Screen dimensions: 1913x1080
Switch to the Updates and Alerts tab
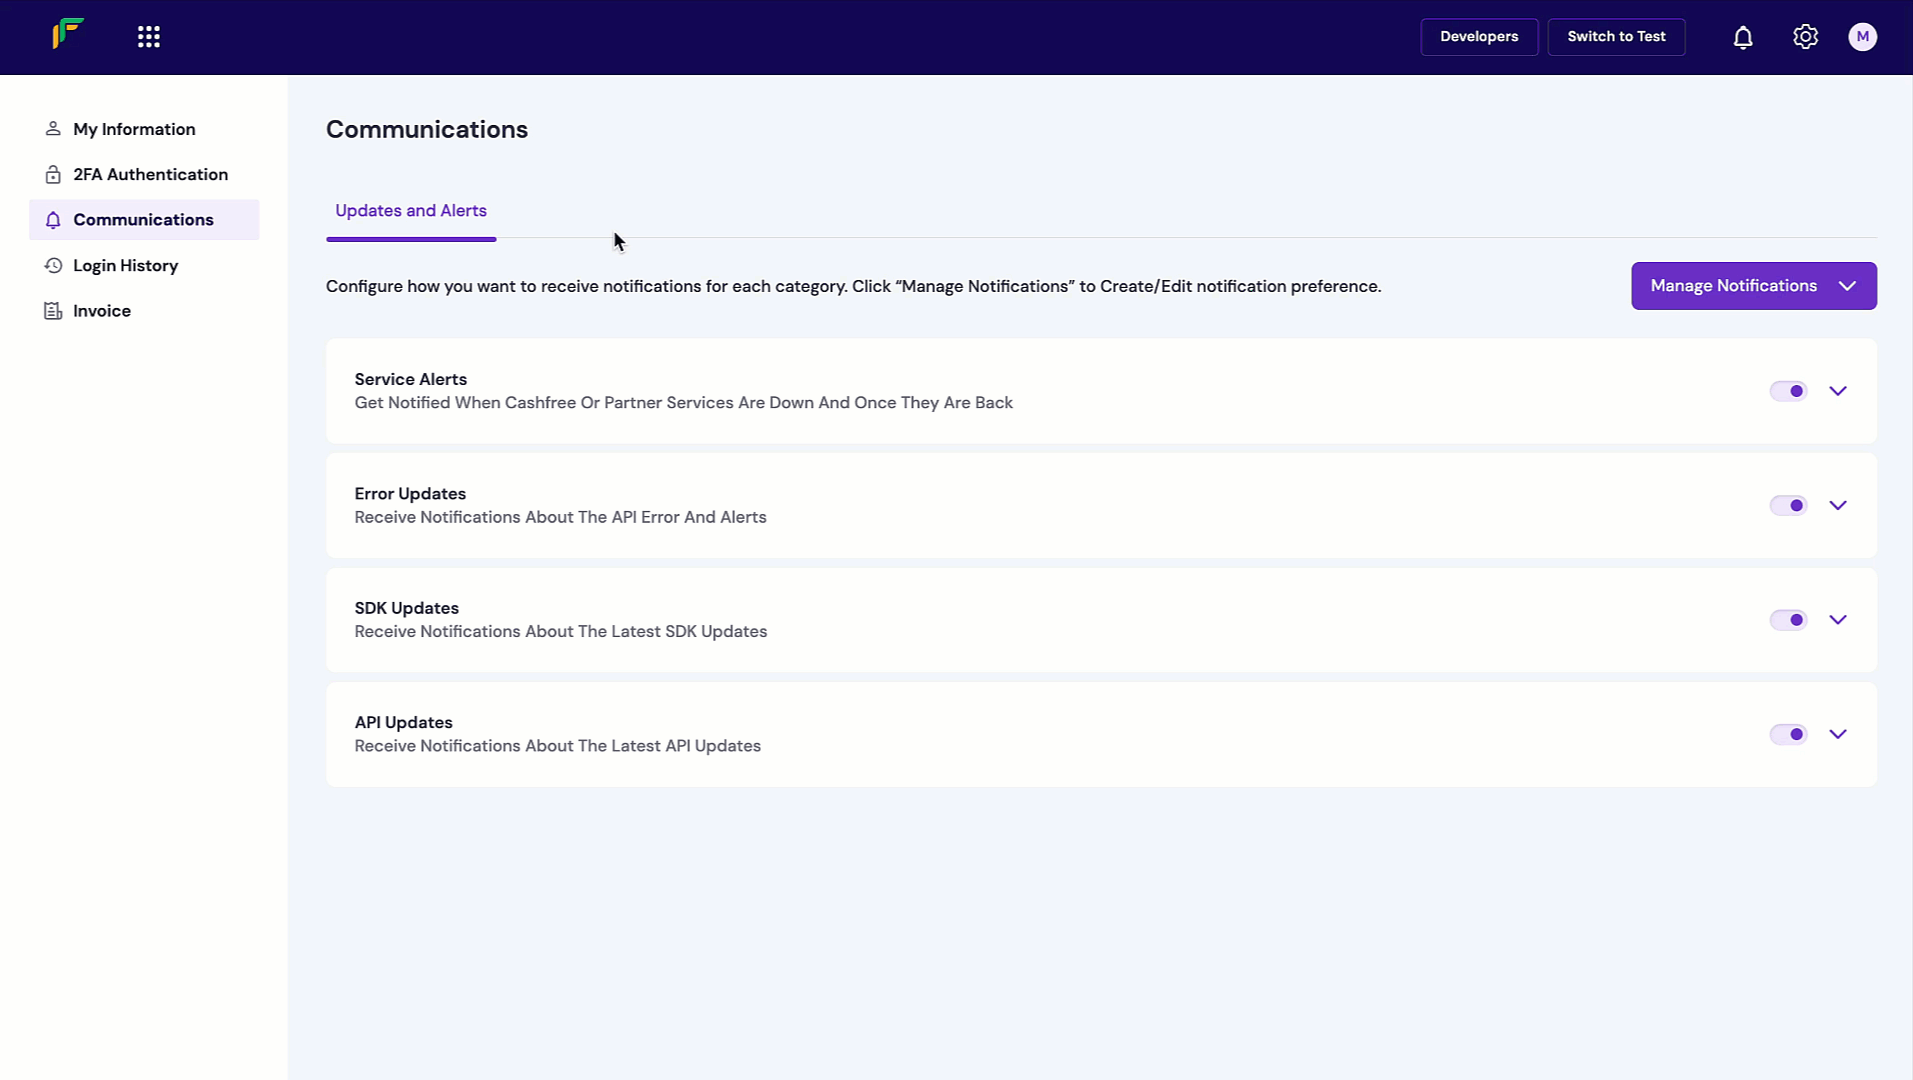pos(410,210)
